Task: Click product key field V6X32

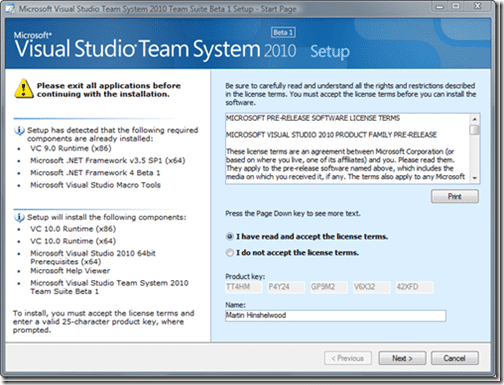Action: [372, 287]
